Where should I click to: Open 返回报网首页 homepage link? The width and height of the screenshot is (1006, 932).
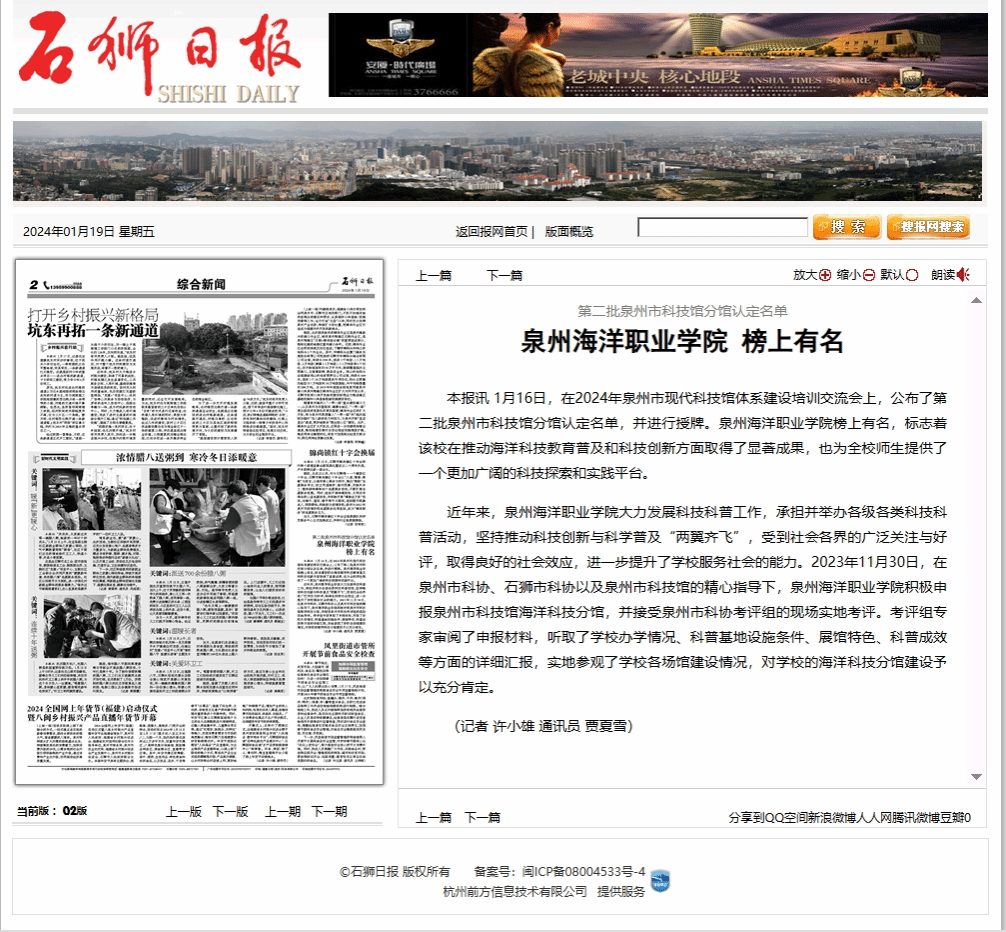tap(491, 231)
